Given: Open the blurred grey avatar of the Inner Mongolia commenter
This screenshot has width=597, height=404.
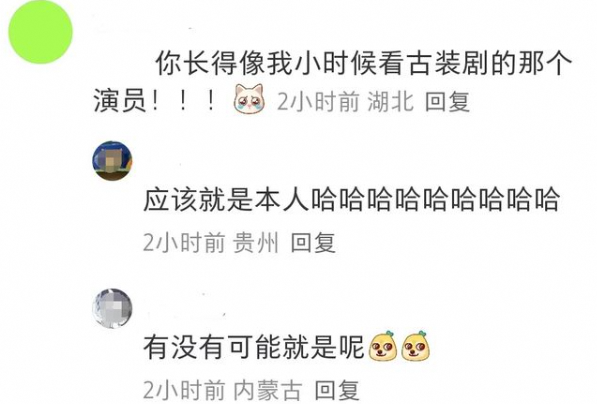Looking at the screenshot, I should 112,308.
